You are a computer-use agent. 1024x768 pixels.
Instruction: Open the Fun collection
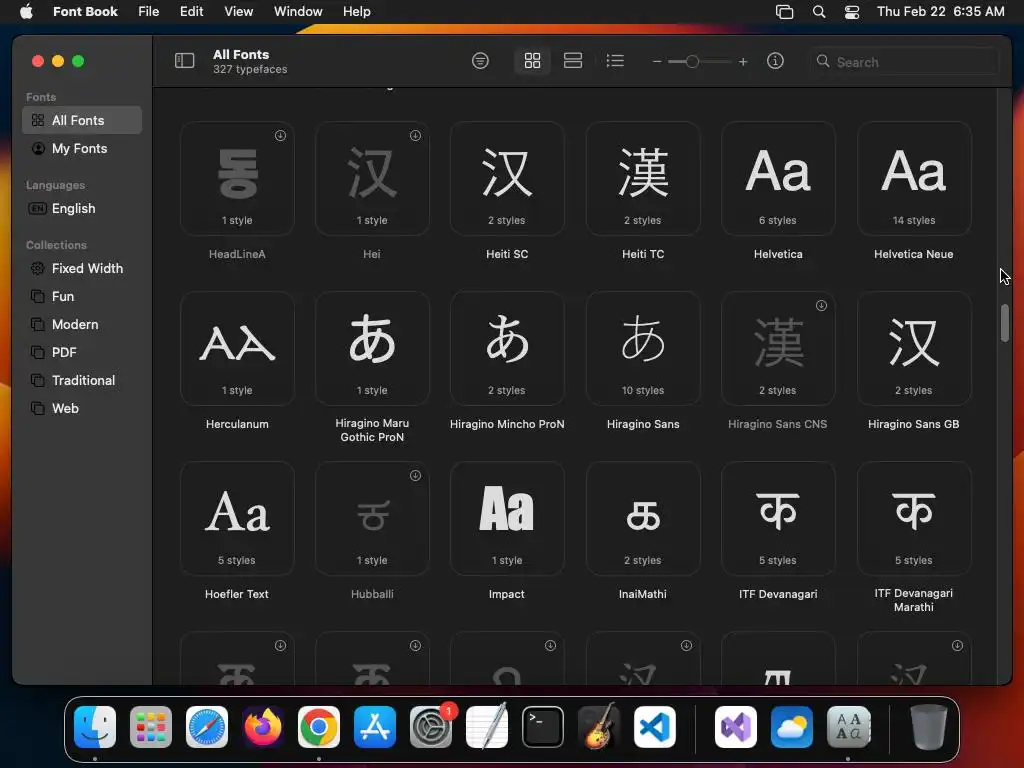click(82, 296)
